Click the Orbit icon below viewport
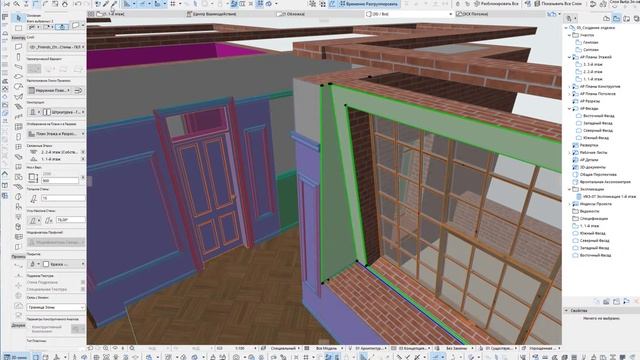 coord(115,348)
